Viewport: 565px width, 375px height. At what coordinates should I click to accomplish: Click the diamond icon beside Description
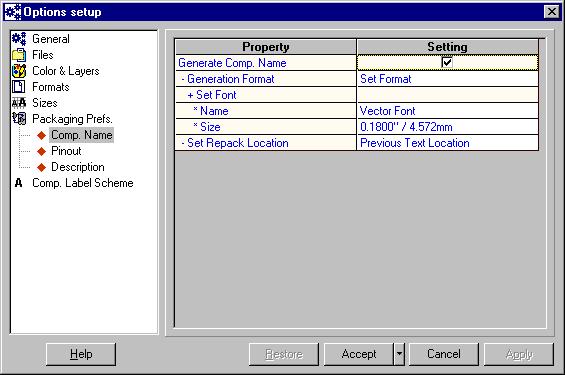click(41, 167)
